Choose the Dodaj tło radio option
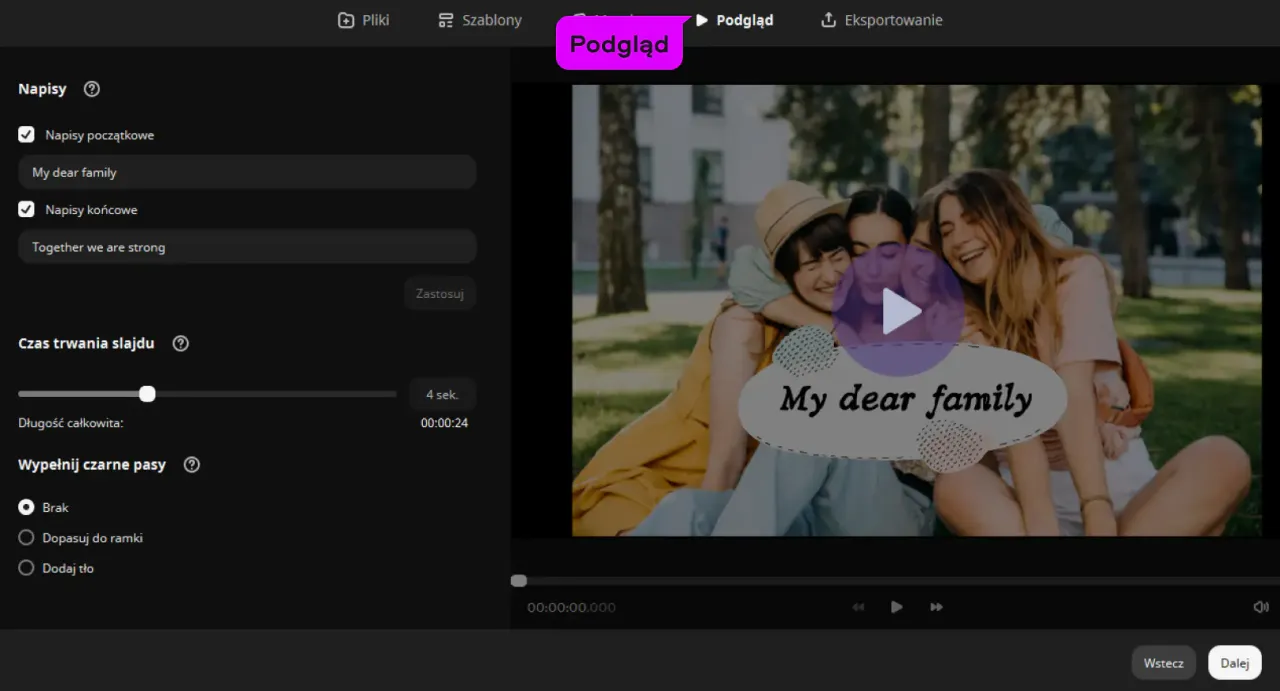Viewport: 1280px width, 691px height. click(27, 568)
